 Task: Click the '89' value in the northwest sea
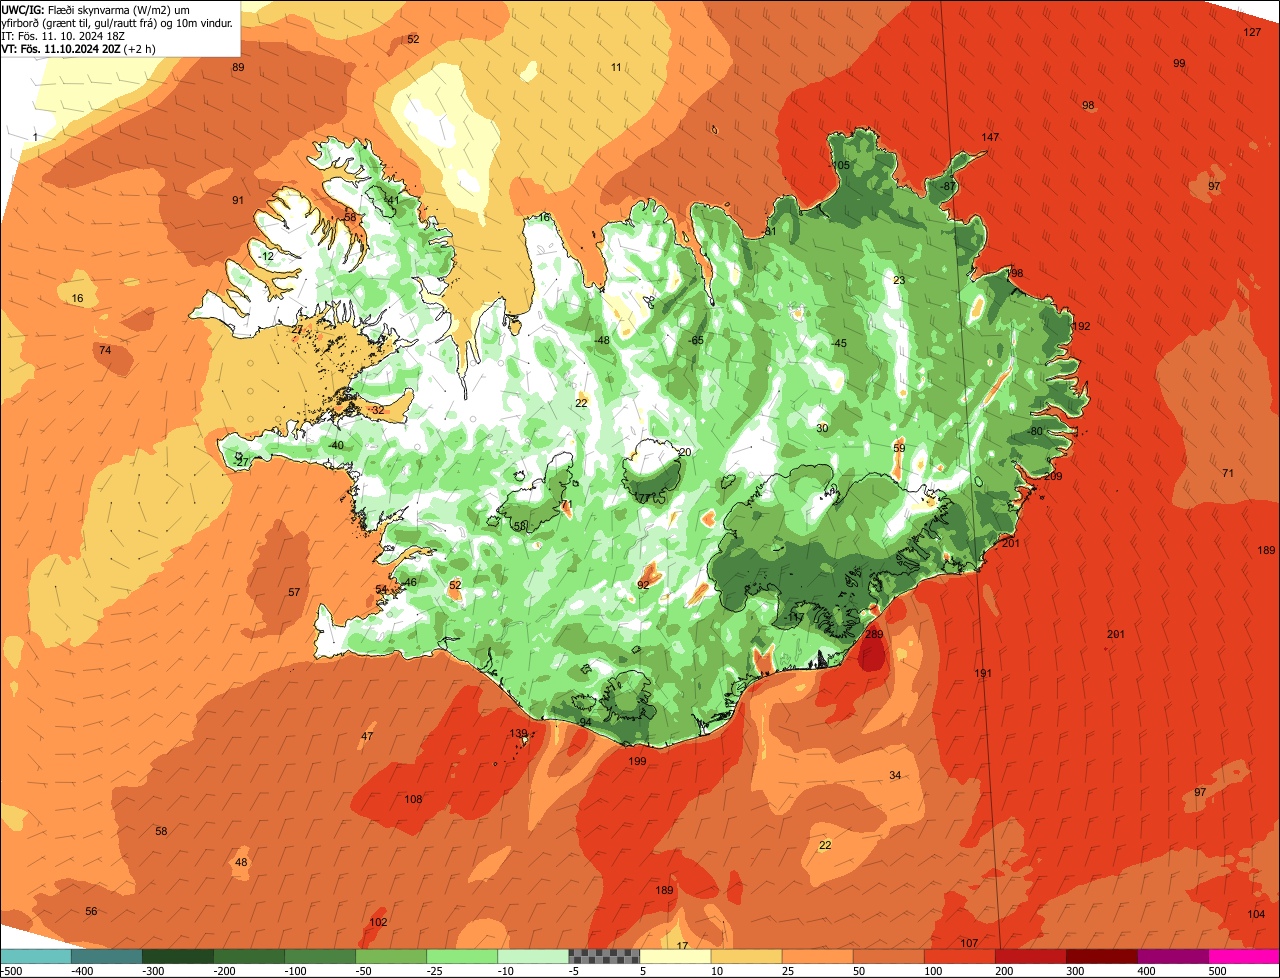238,67
